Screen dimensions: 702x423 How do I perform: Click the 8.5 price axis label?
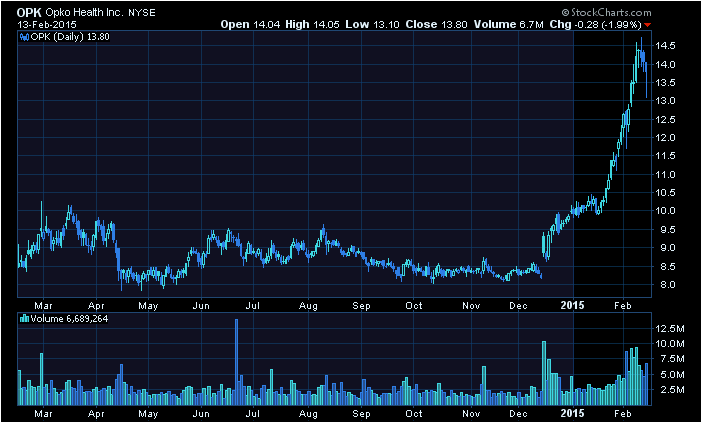[667, 266]
